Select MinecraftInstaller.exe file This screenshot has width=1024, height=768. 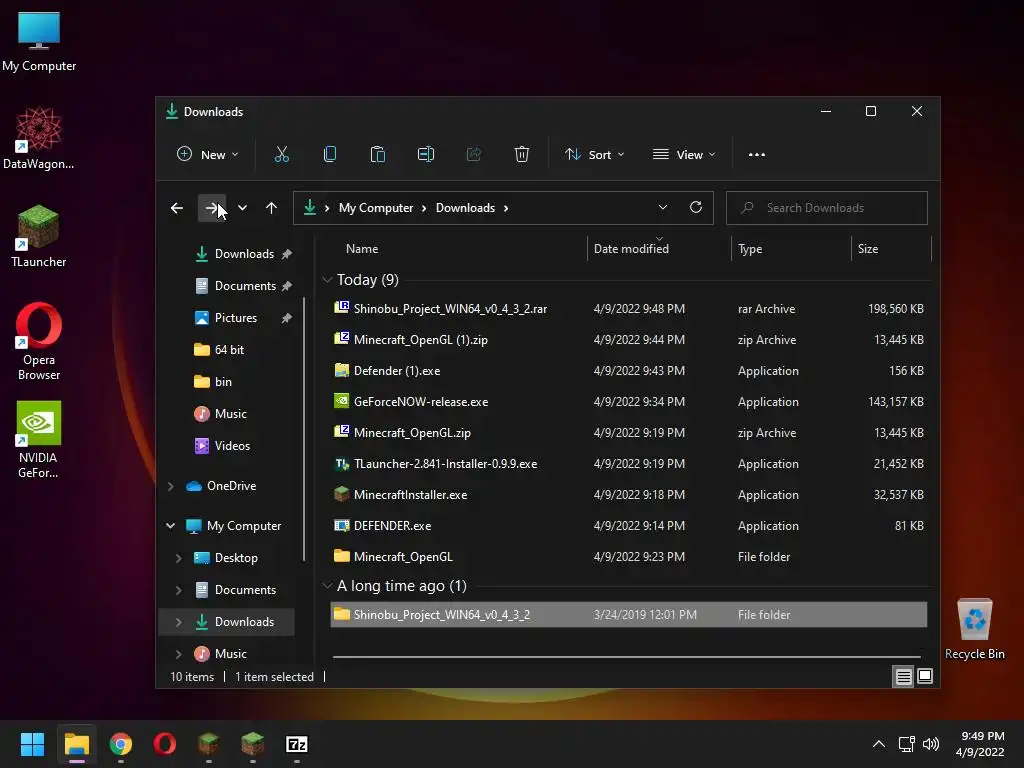click(629, 494)
